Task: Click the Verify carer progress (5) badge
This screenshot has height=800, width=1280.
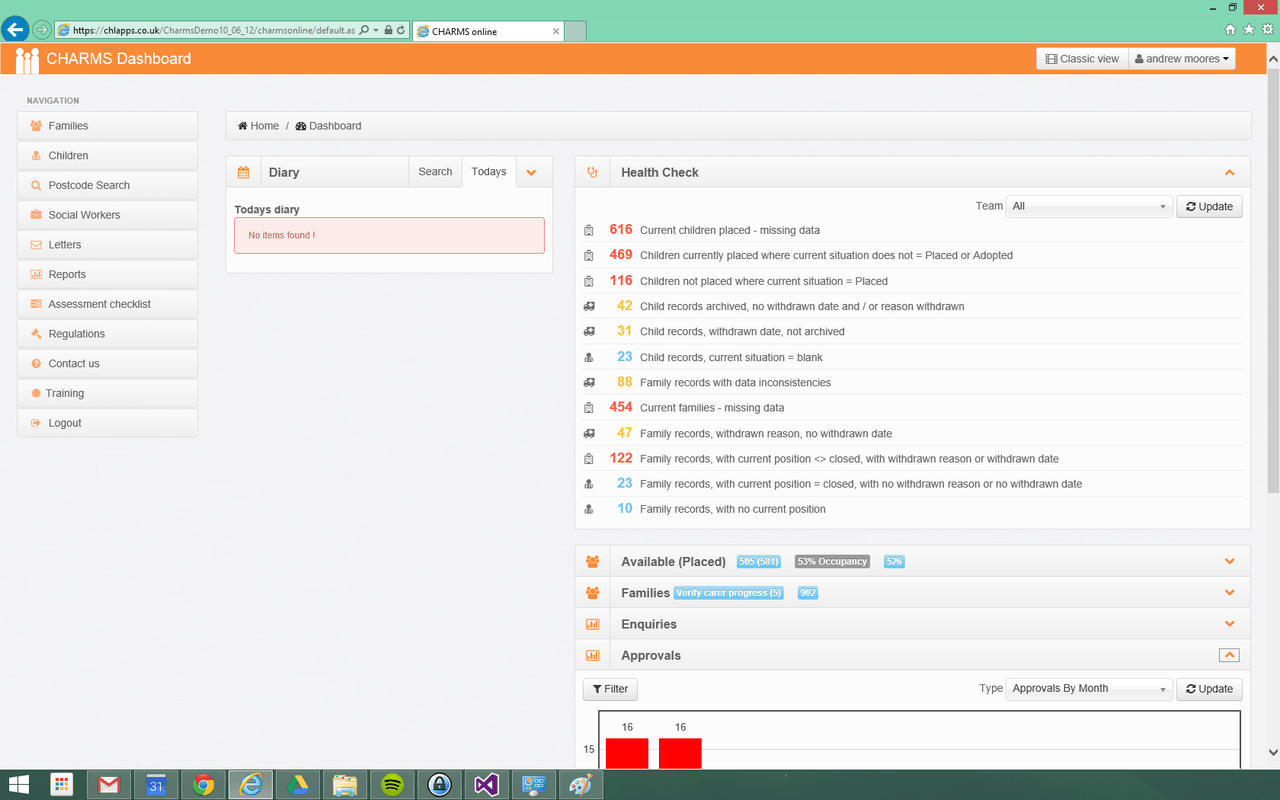Action: coord(729,593)
